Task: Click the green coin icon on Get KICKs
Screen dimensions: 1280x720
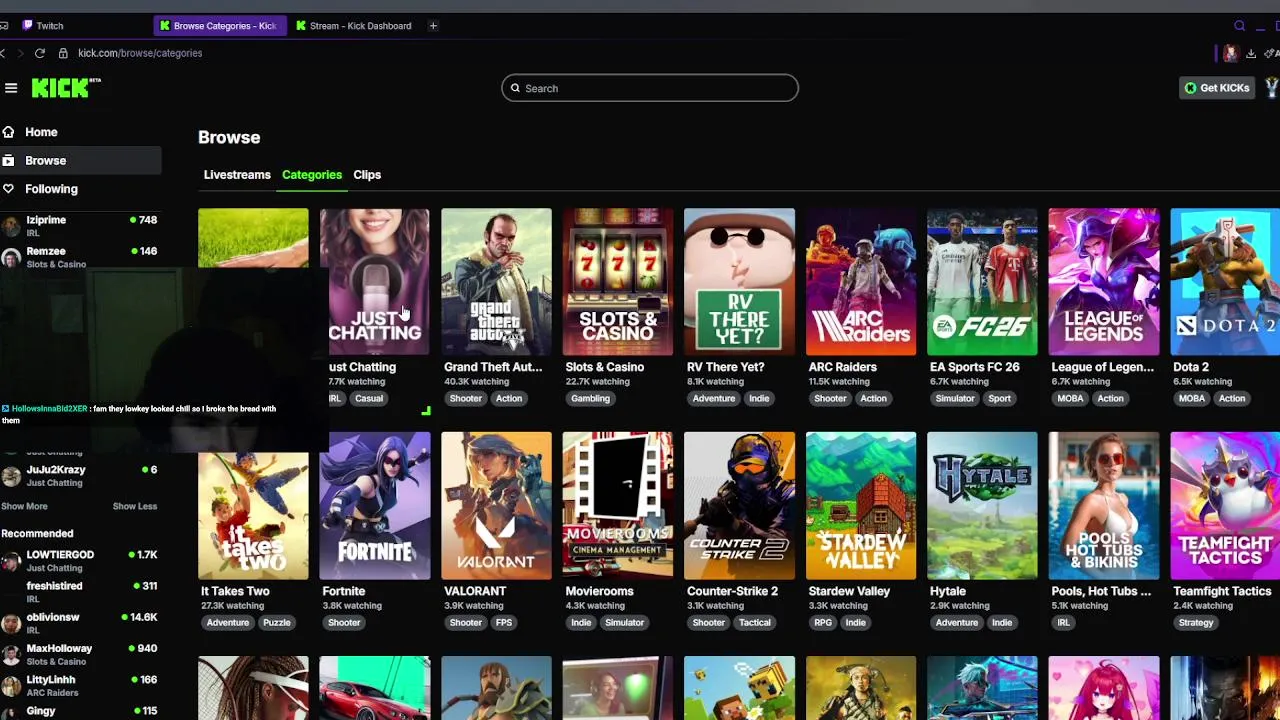Action: [1190, 88]
